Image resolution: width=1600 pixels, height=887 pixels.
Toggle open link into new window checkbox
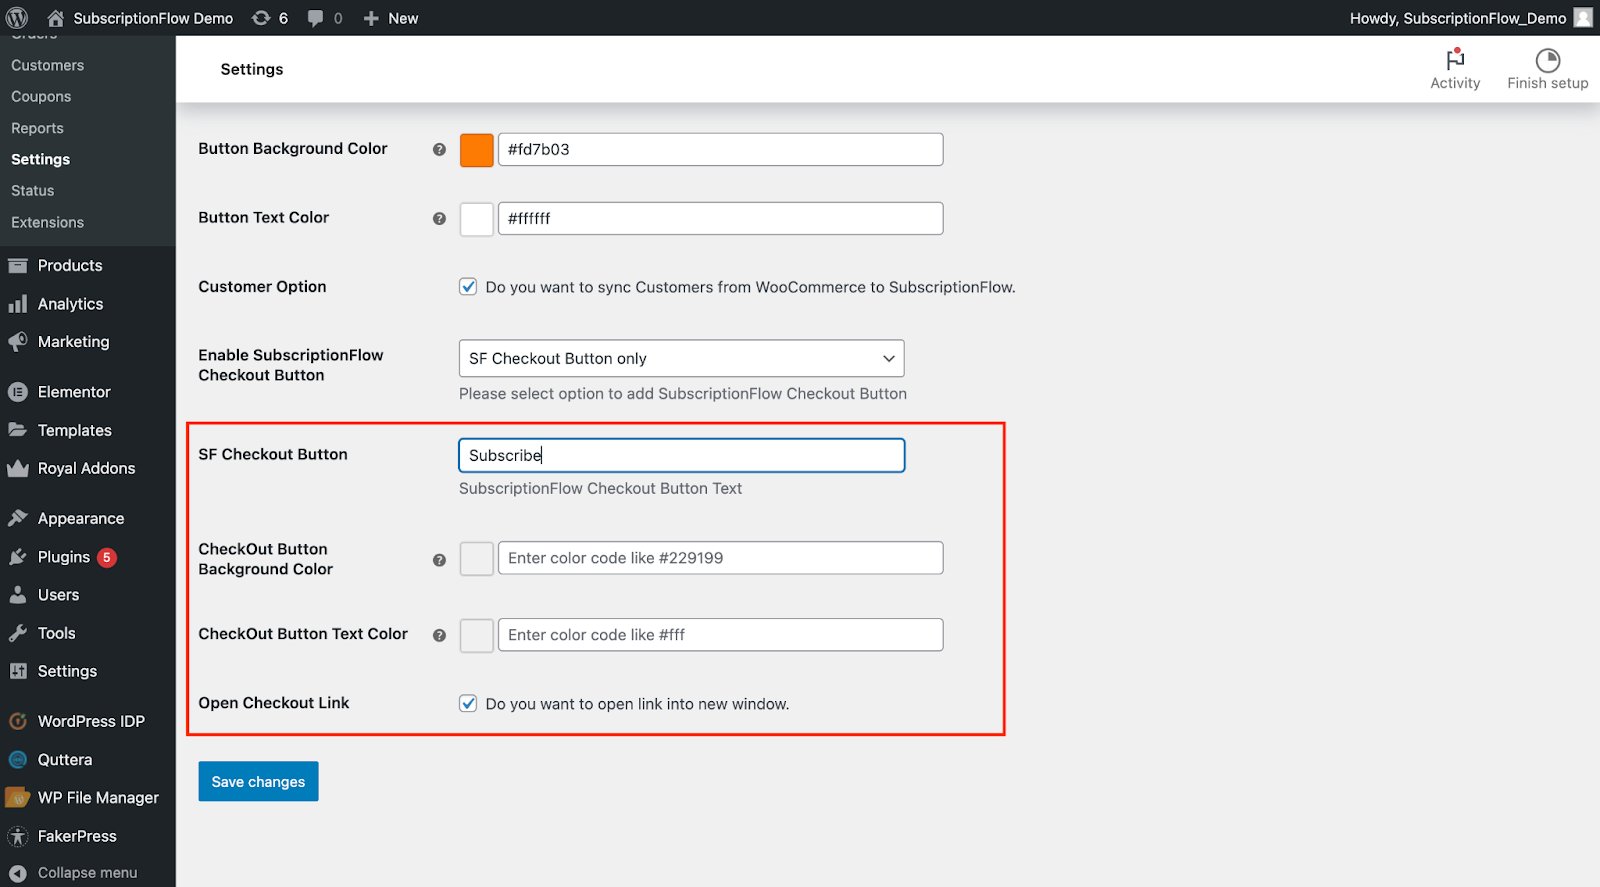pyautogui.click(x=468, y=703)
